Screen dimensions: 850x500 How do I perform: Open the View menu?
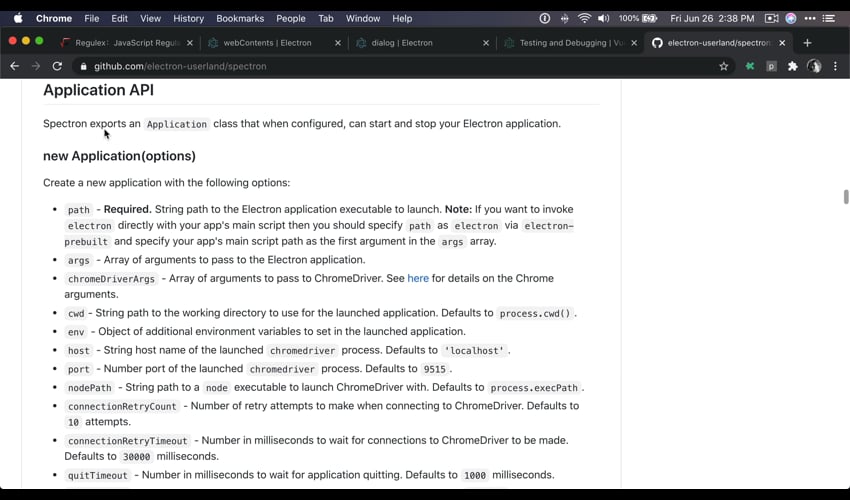150,18
